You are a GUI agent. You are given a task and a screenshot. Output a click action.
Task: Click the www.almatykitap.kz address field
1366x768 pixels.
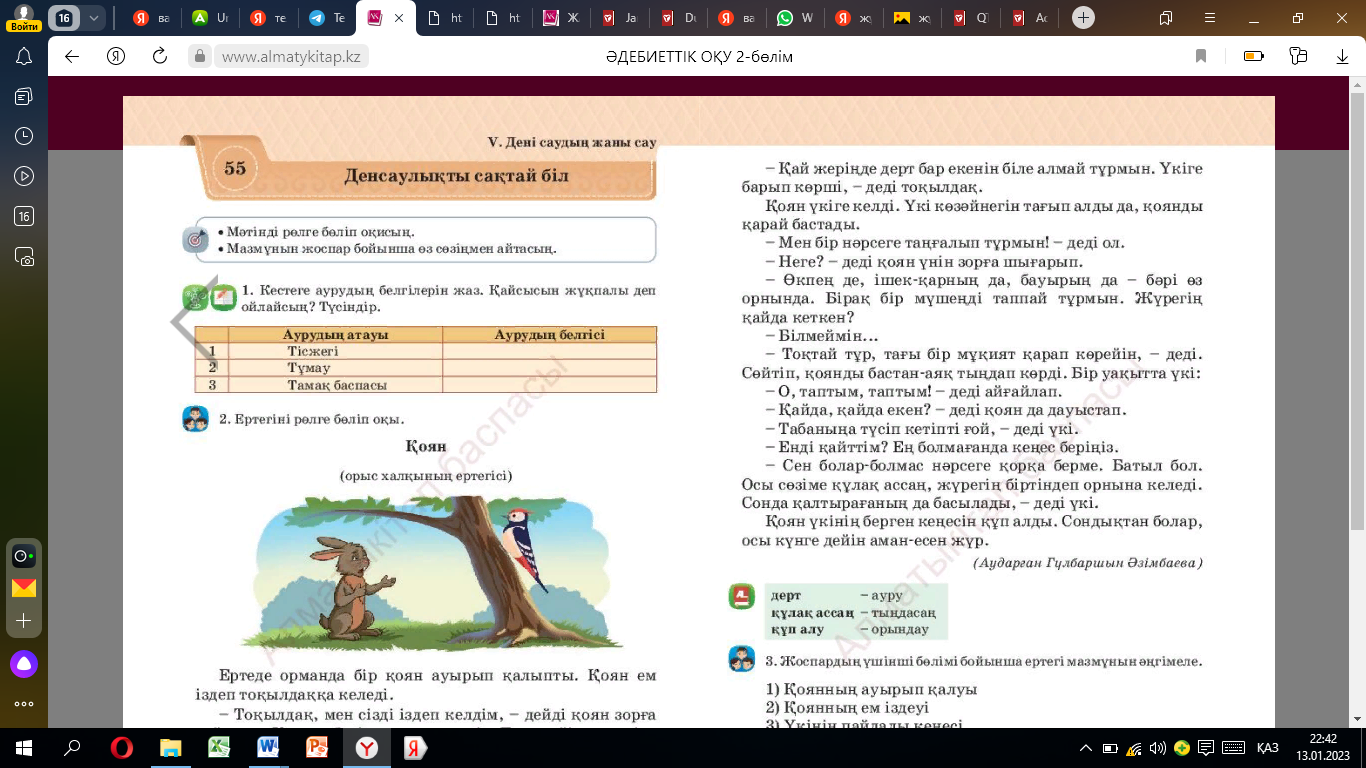pos(290,57)
